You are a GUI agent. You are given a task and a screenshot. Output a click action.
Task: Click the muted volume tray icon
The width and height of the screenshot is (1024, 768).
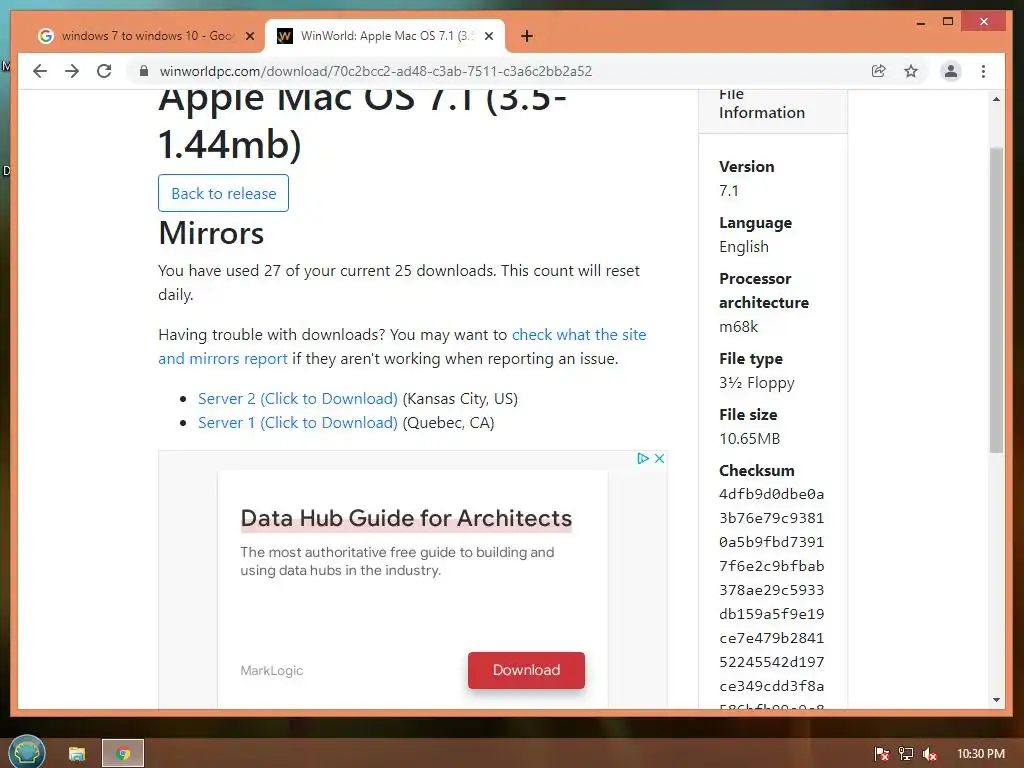[x=930, y=754]
